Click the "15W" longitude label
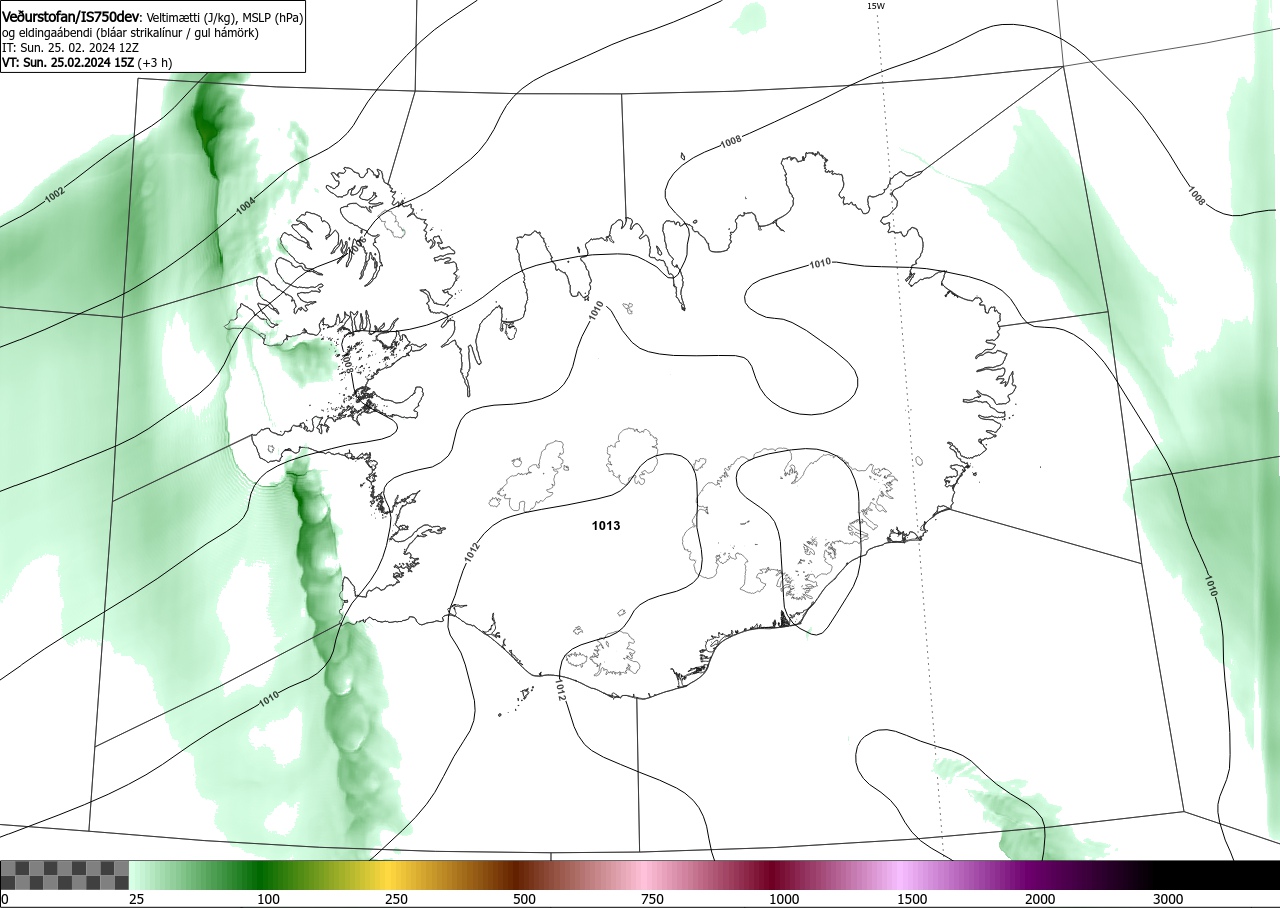 [x=876, y=6]
